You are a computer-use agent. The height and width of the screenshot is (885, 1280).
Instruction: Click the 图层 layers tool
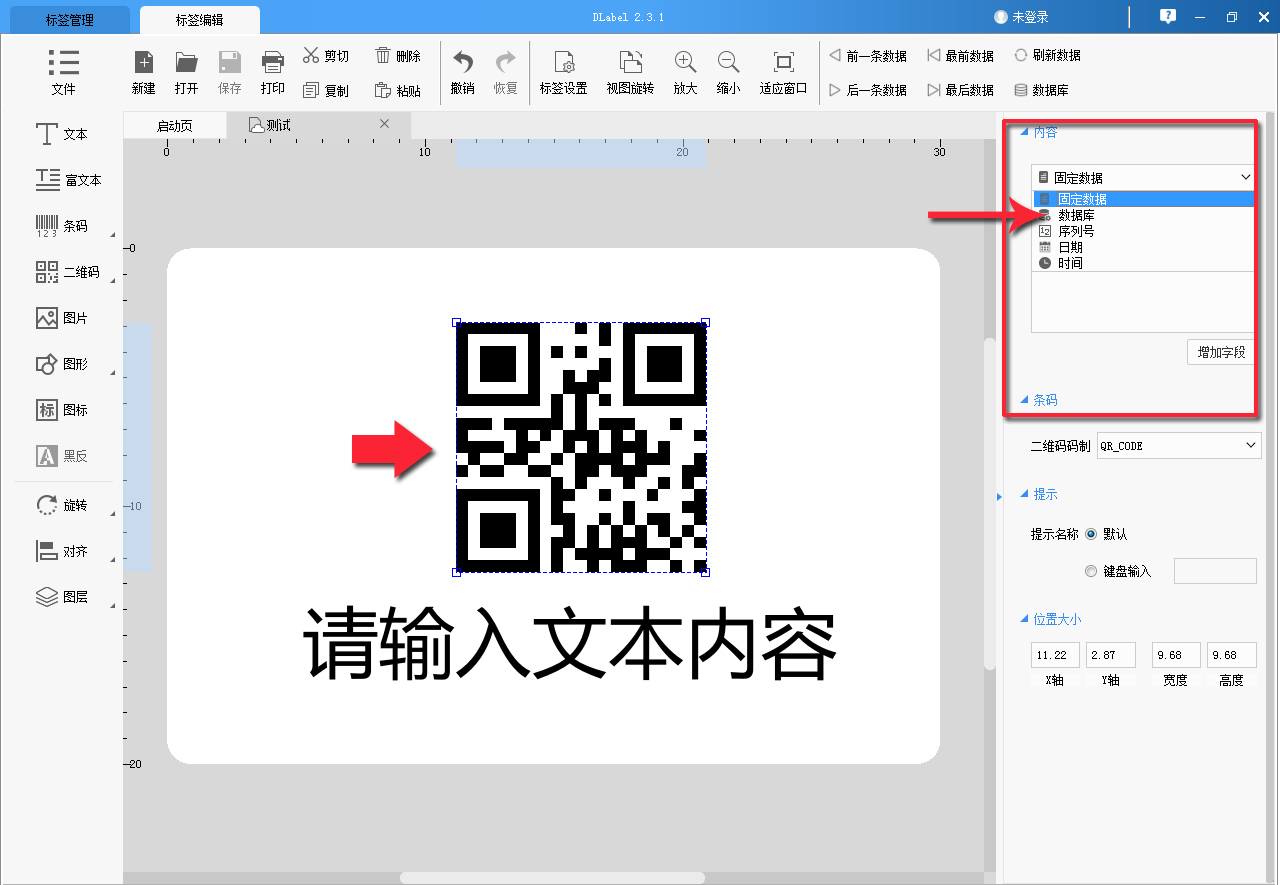coord(62,597)
